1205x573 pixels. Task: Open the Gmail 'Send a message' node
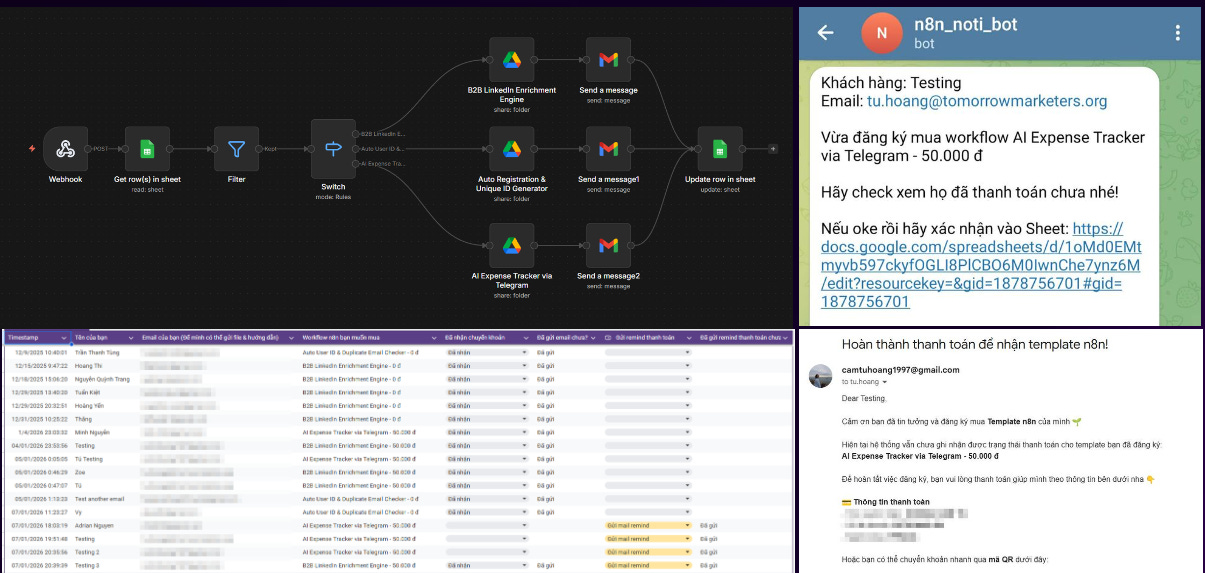click(x=608, y=60)
